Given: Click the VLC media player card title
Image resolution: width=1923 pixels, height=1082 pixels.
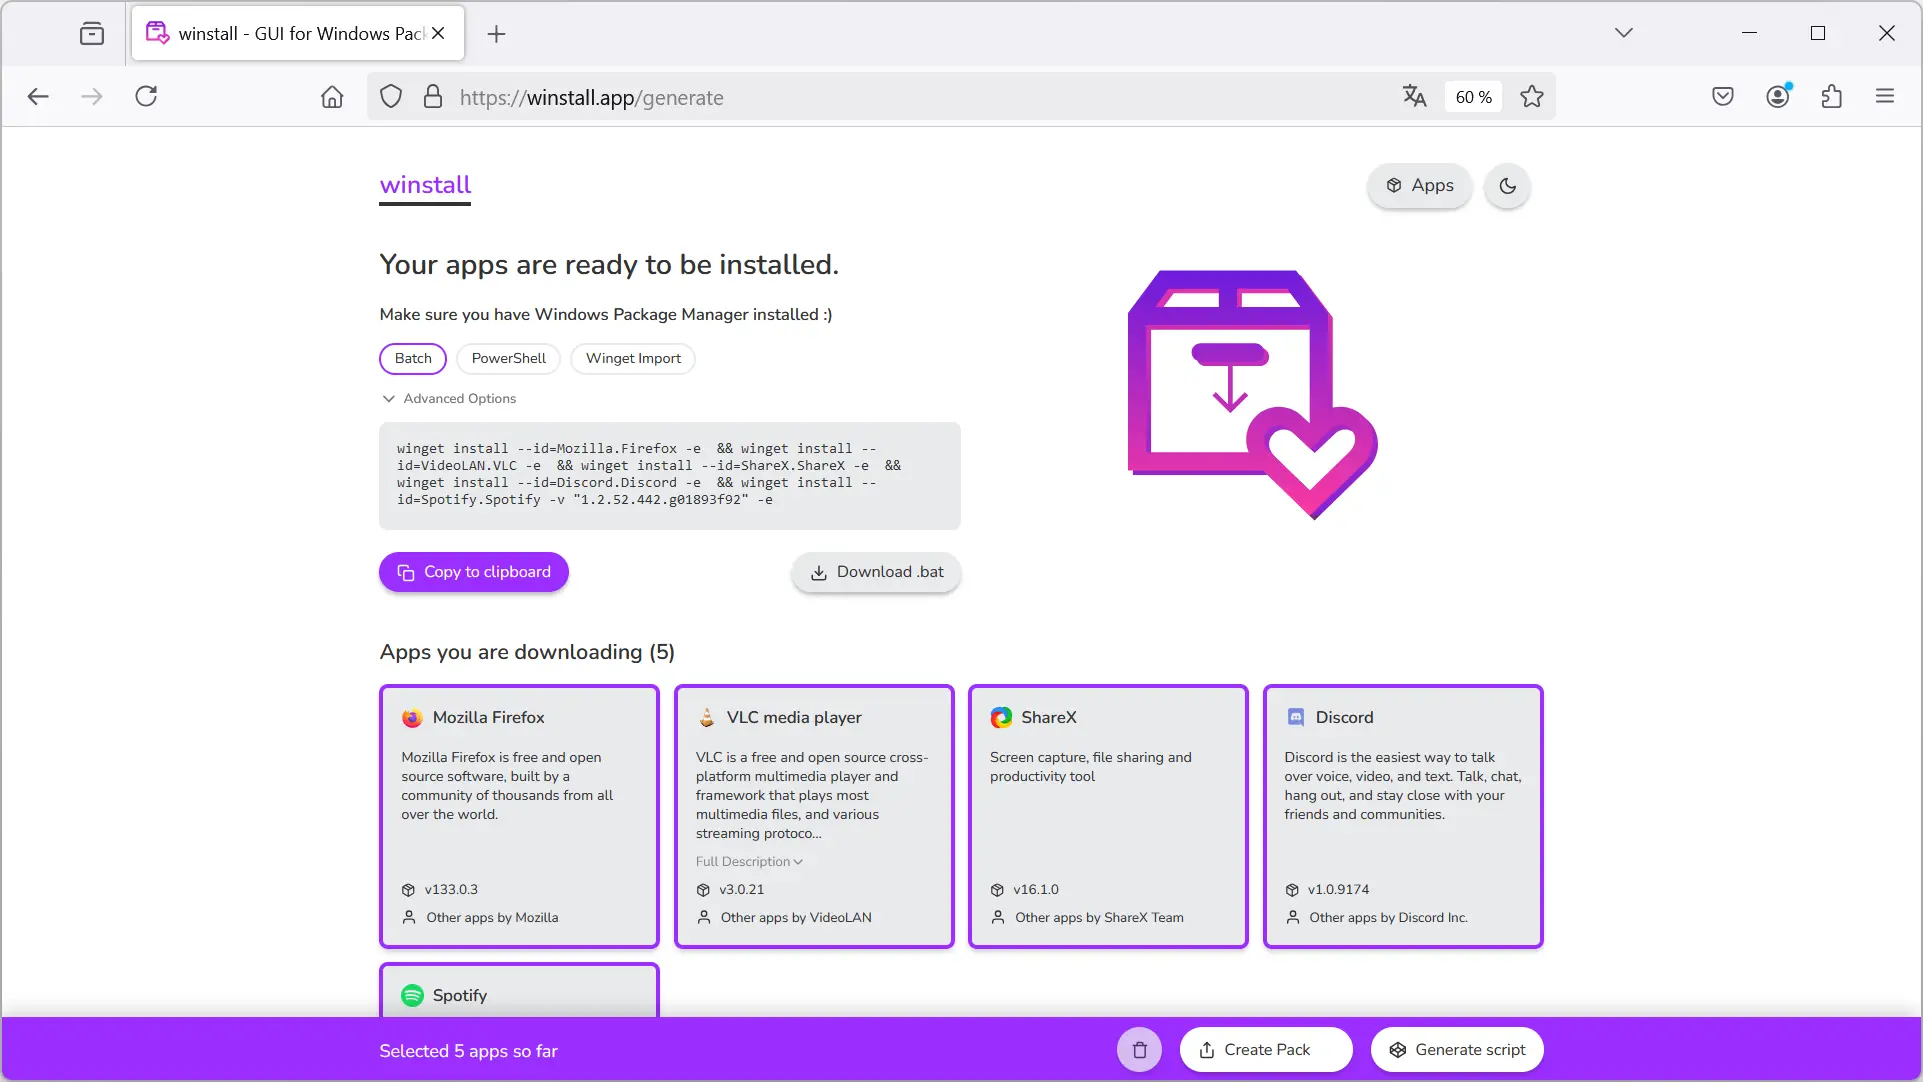Looking at the screenshot, I should (x=794, y=717).
